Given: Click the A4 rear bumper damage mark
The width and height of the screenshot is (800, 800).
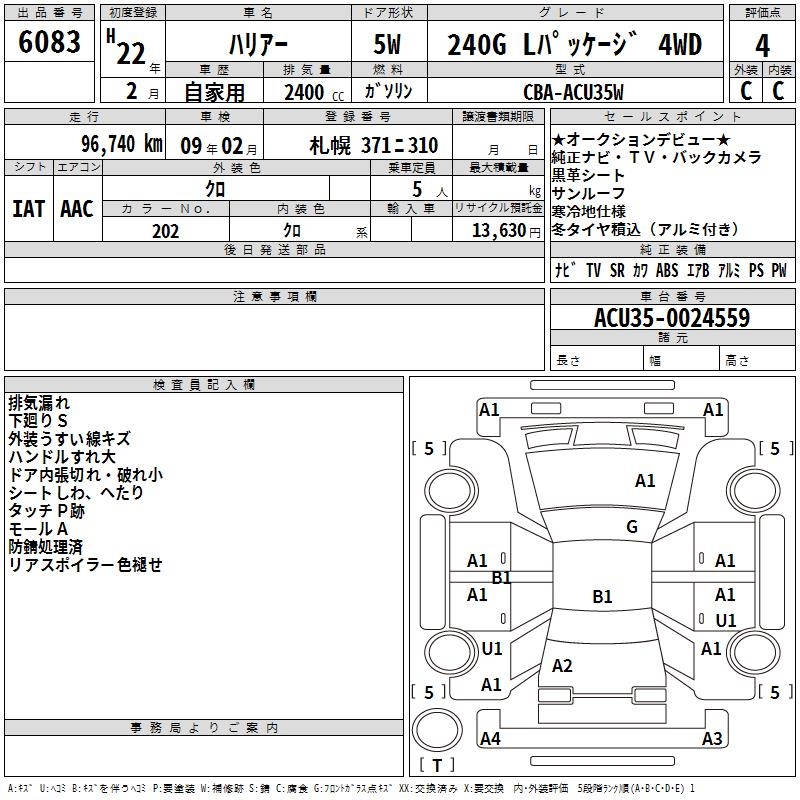Looking at the screenshot, I should point(490,739).
